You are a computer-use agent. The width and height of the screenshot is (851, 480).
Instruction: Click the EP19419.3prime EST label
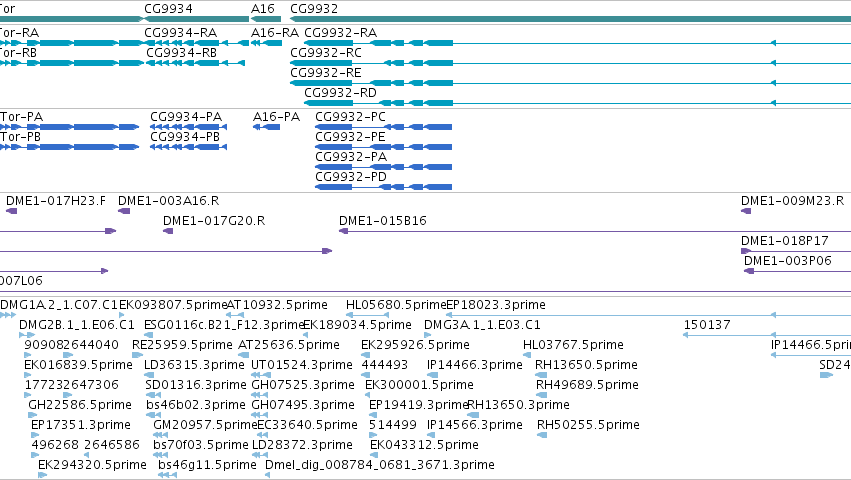click(418, 406)
